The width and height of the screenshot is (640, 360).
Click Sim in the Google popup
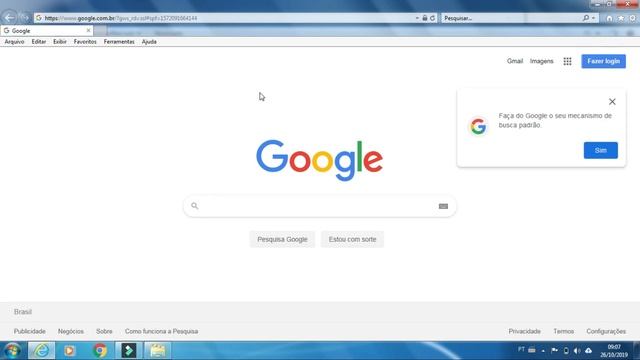[600, 150]
